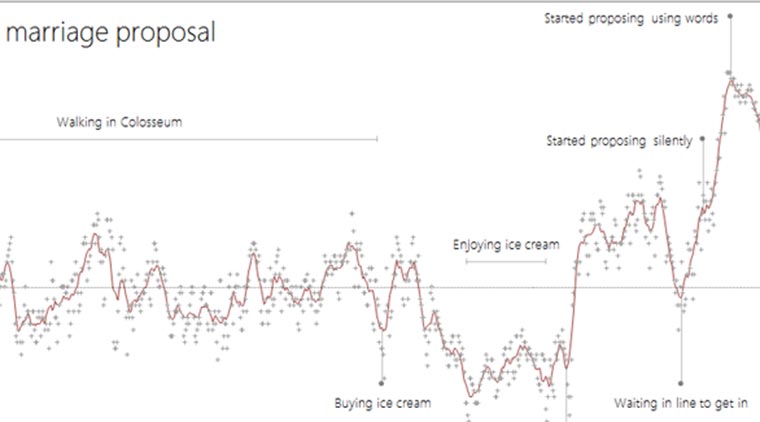Image resolution: width=760 pixels, height=422 pixels.
Task: Select the dot beside "Started proposing silently"
Action: 703,140
